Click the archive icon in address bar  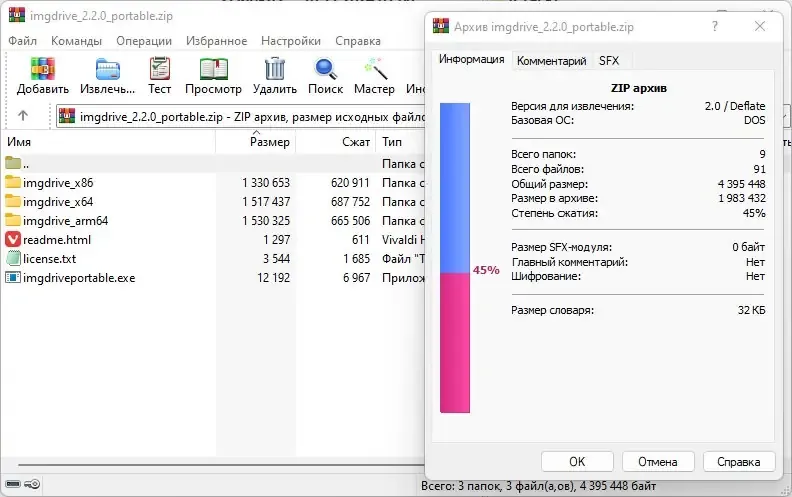[67, 116]
